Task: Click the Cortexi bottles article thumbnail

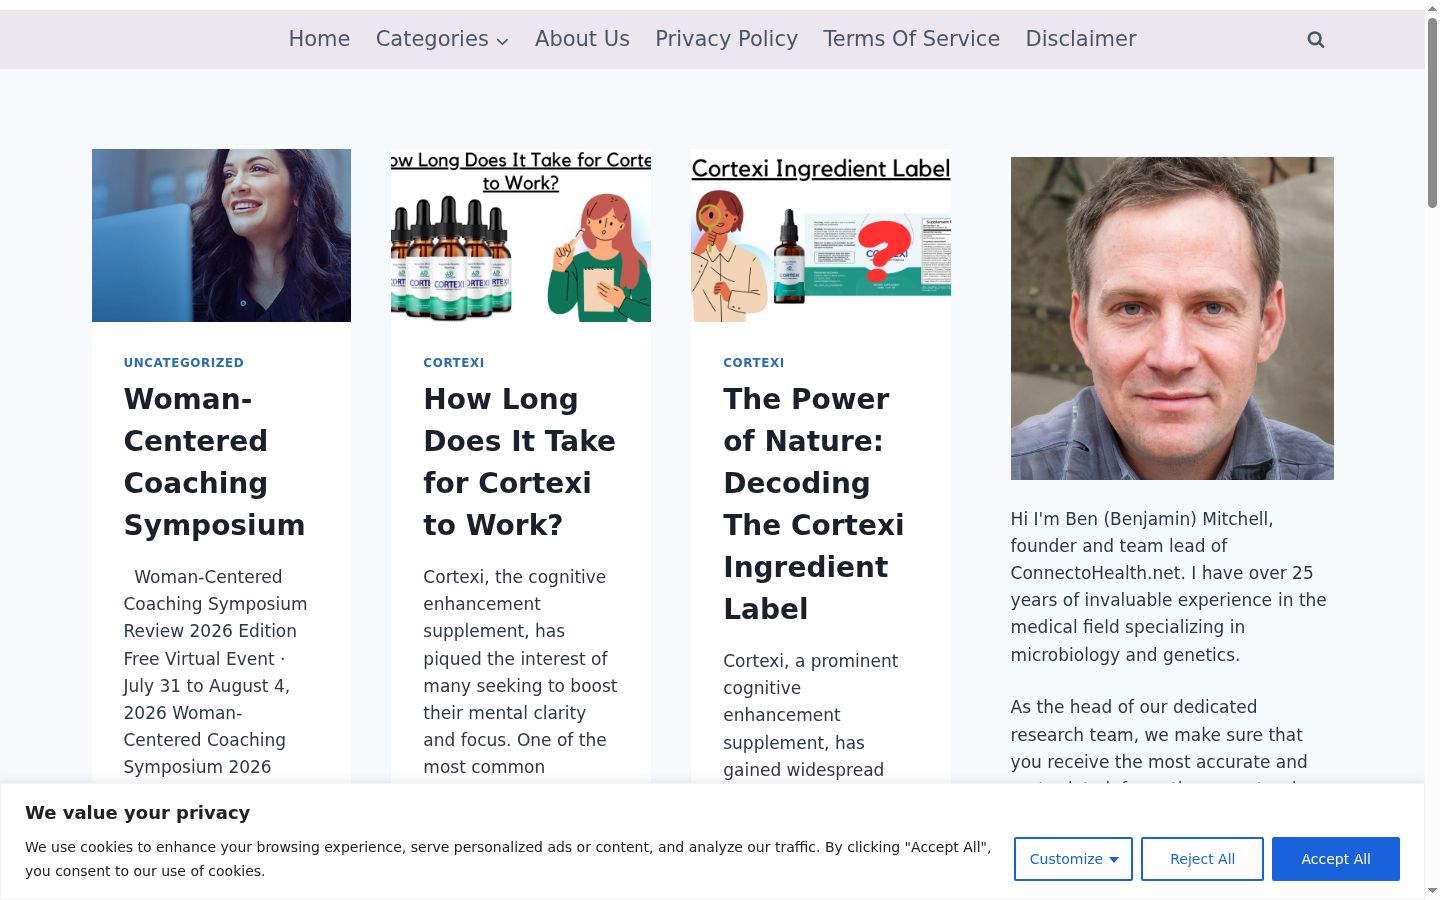Action: 521,236
